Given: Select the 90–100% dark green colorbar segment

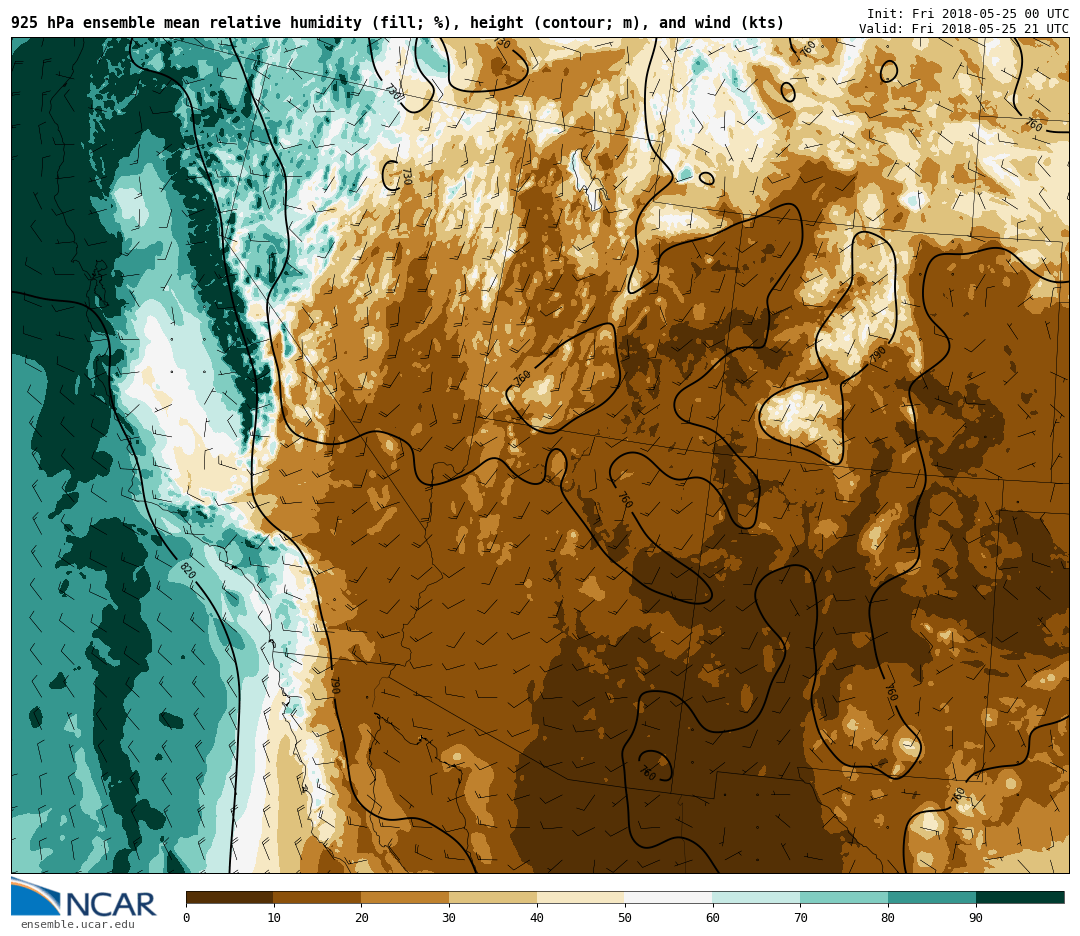Looking at the screenshot, I should [1020, 897].
